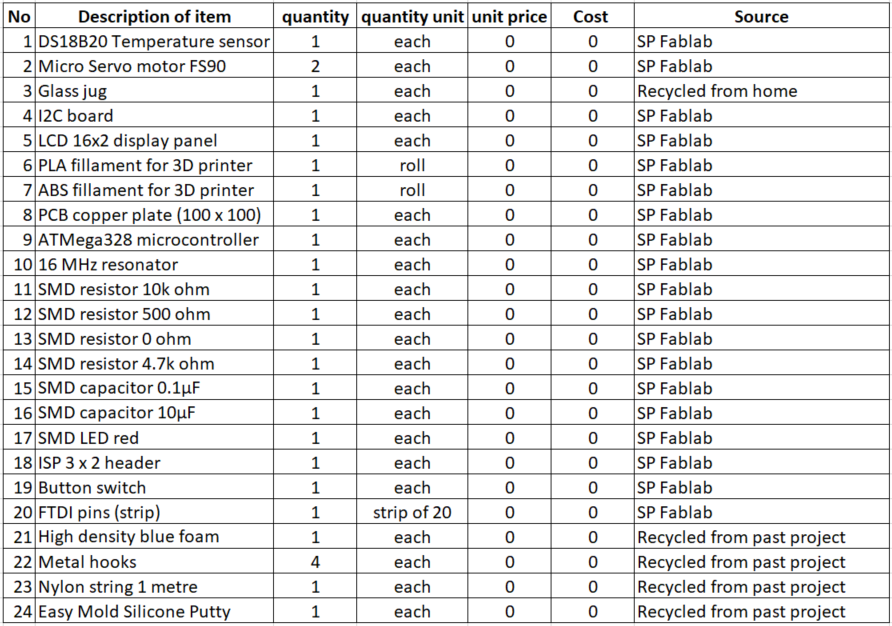This screenshot has width=892, height=626.
Task: Click the 'Source' column header
Action: pyautogui.click(x=761, y=17)
